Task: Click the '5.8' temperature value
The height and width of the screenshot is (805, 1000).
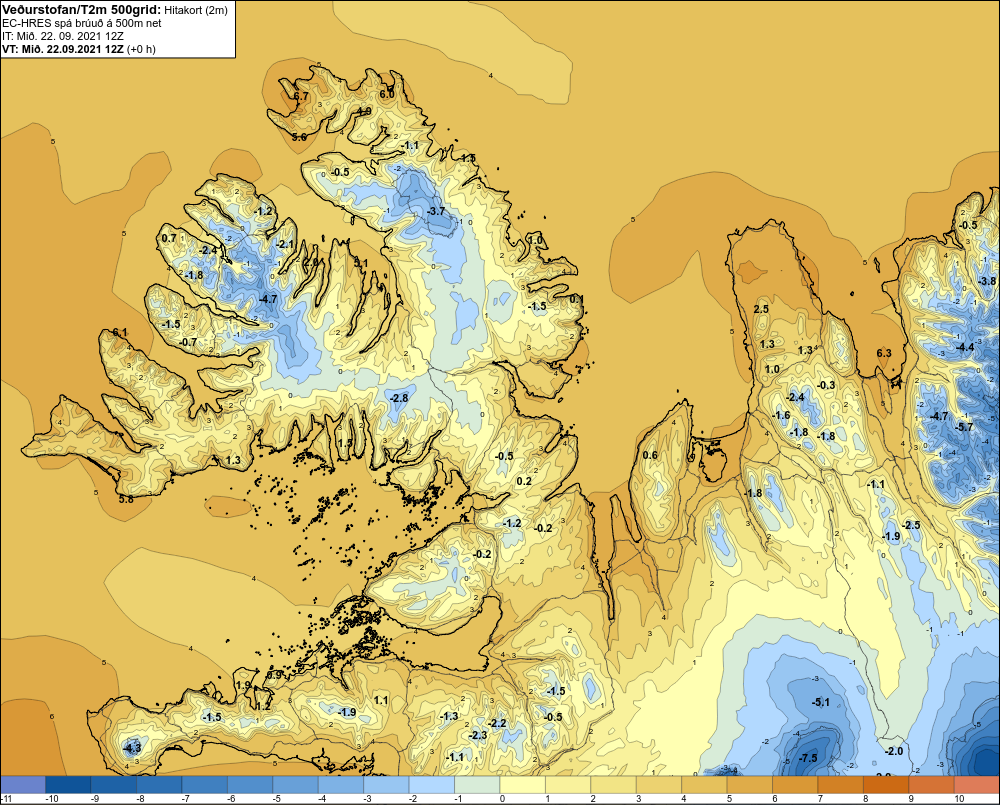Action: pos(126,499)
